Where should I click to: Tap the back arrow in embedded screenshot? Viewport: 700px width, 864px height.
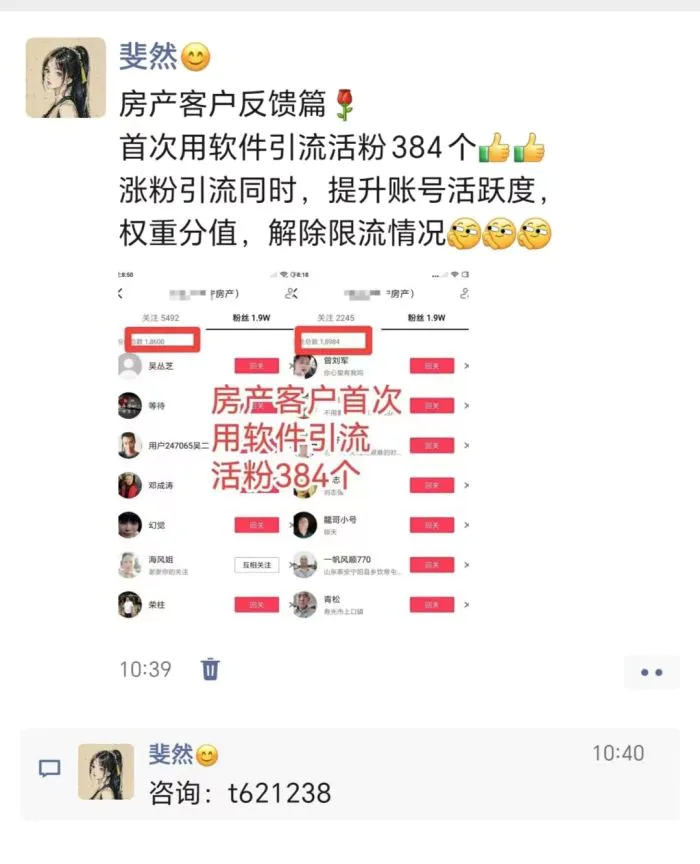tap(121, 294)
